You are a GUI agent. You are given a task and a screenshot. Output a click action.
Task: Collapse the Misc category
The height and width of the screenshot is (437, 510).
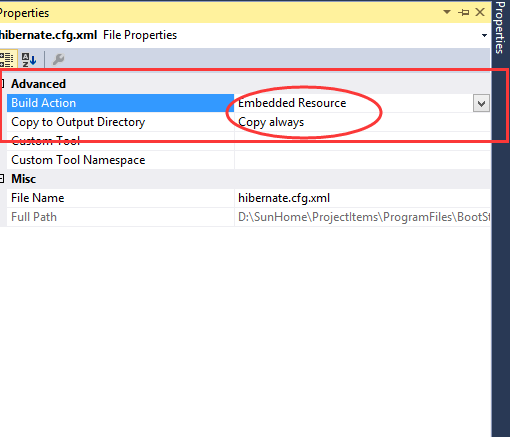[x=2, y=179]
